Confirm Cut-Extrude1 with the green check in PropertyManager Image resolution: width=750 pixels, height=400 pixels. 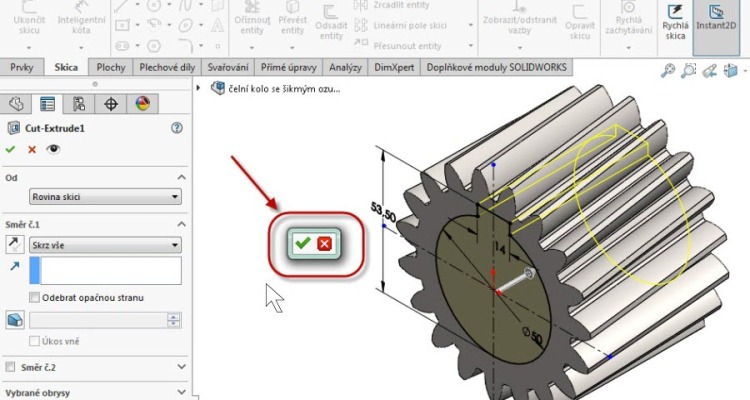10,149
